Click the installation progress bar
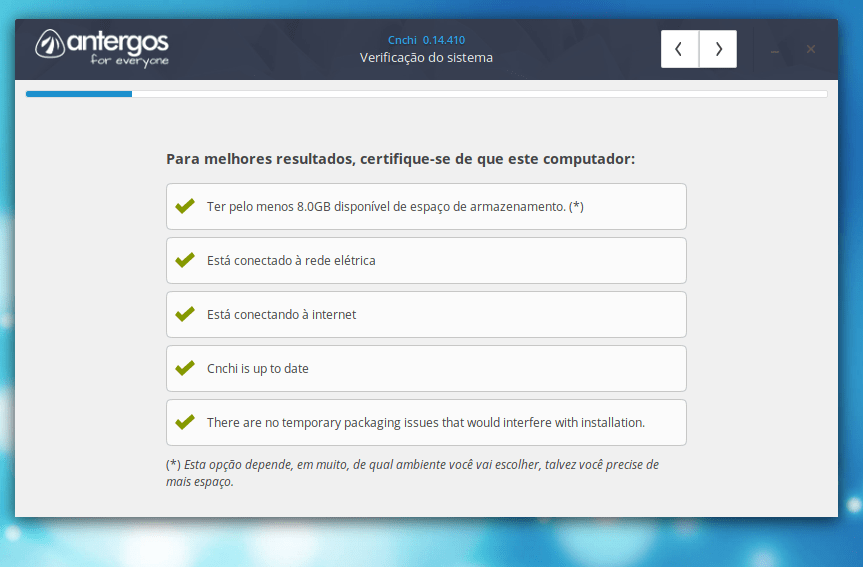 (426, 94)
